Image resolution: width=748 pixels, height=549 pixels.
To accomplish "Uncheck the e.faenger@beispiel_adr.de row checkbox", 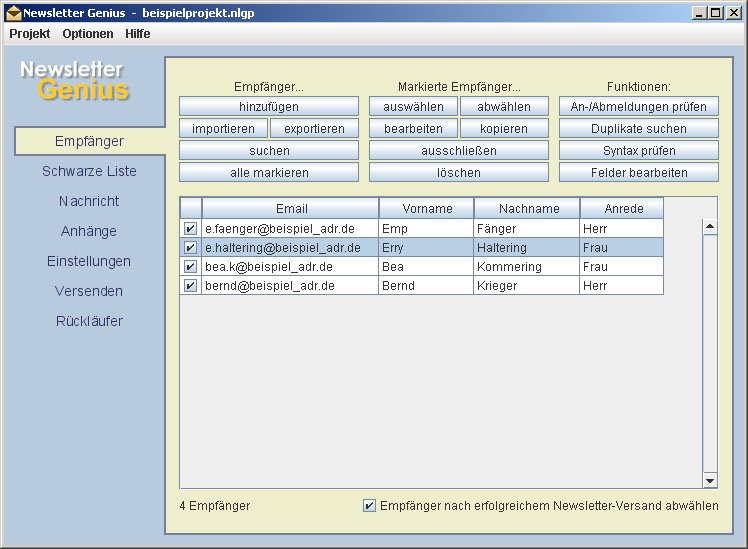I will tap(190, 228).
